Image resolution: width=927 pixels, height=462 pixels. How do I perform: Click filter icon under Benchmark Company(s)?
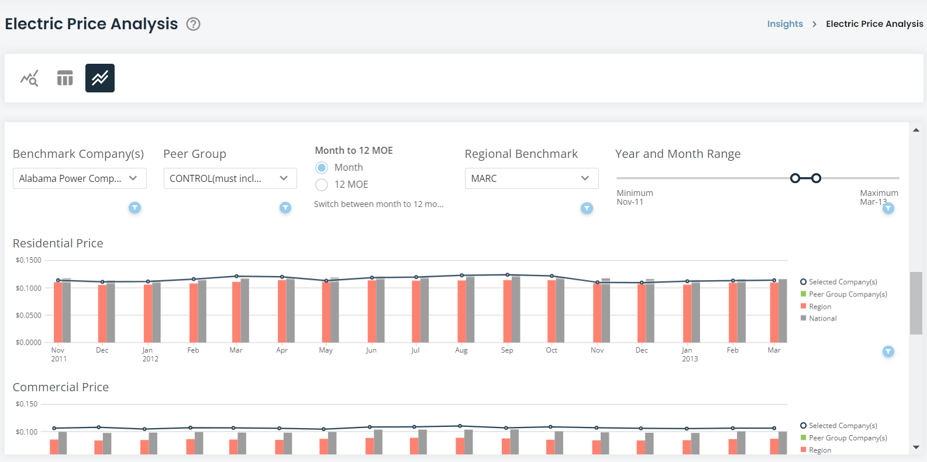click(x=135, y=208)
